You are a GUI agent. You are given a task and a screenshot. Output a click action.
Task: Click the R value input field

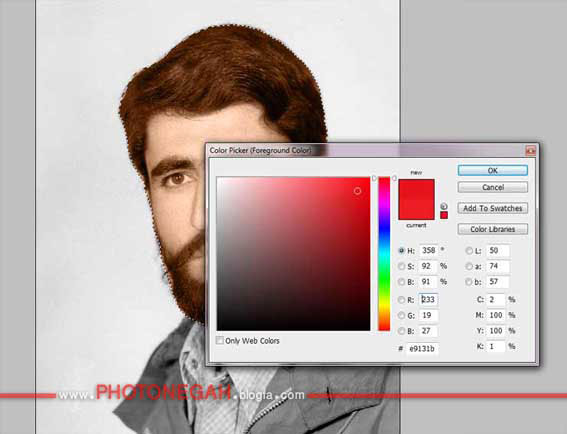coord(429,299)
